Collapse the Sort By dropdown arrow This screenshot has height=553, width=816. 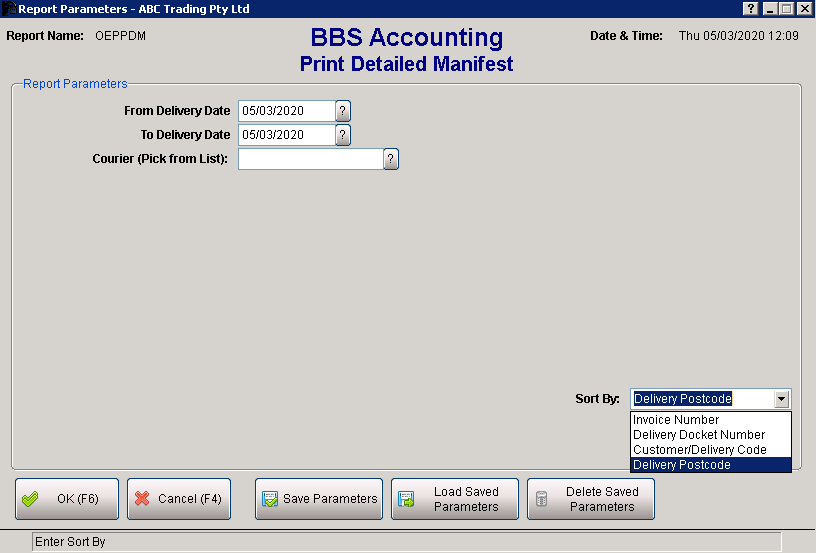(781, 399)
